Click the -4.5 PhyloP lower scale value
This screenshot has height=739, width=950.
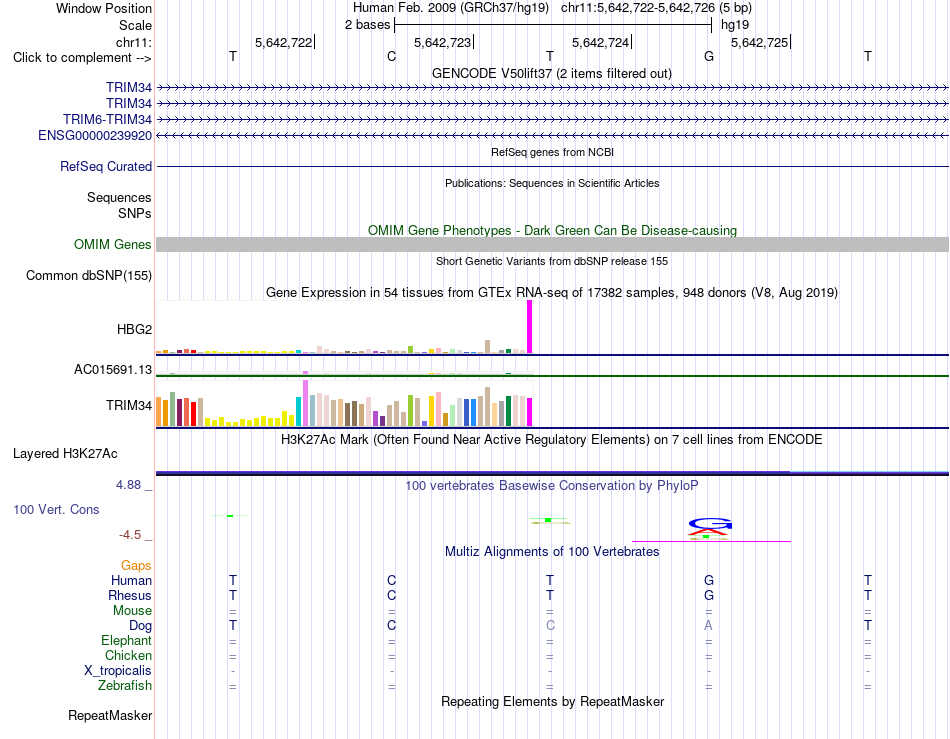pyautogui.click(x=130, y=535)
